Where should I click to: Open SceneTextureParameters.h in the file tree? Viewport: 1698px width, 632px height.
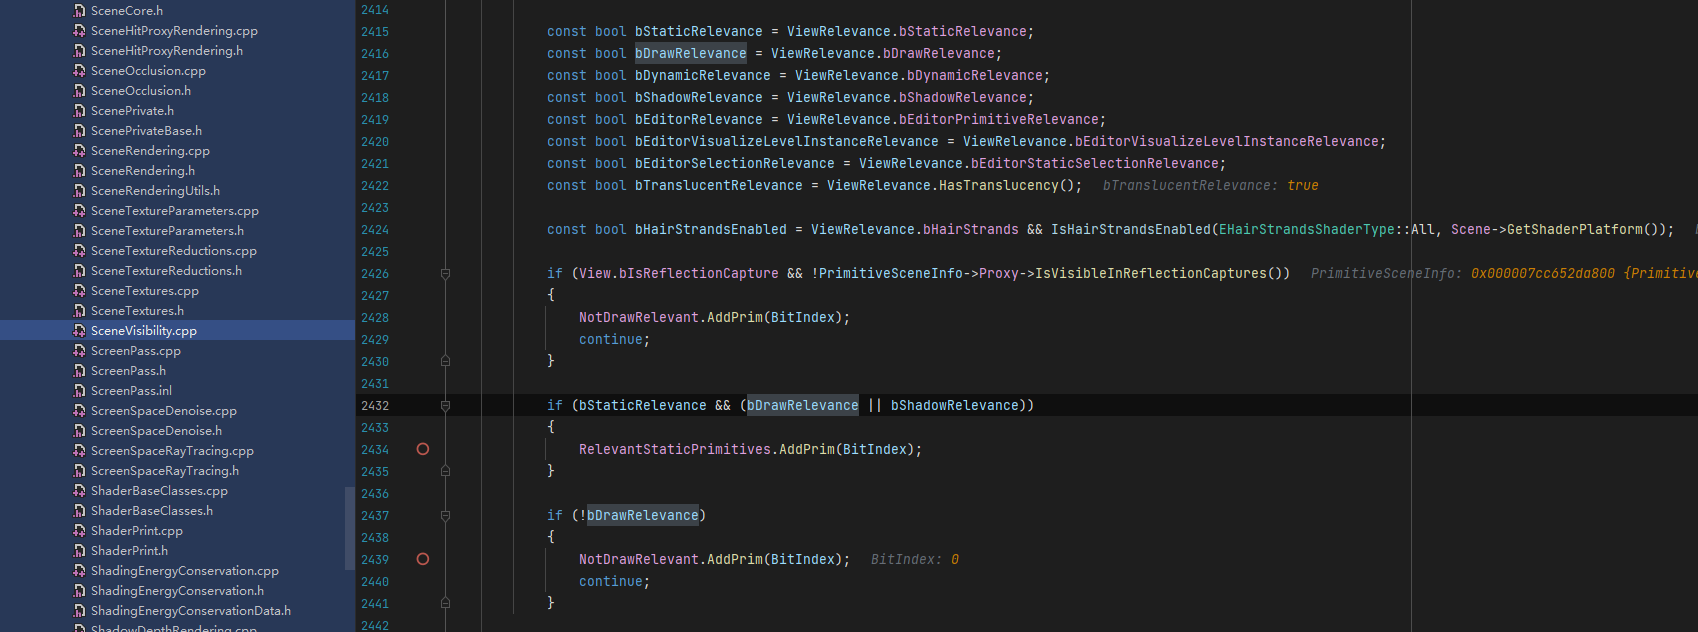tap(167, 231)
